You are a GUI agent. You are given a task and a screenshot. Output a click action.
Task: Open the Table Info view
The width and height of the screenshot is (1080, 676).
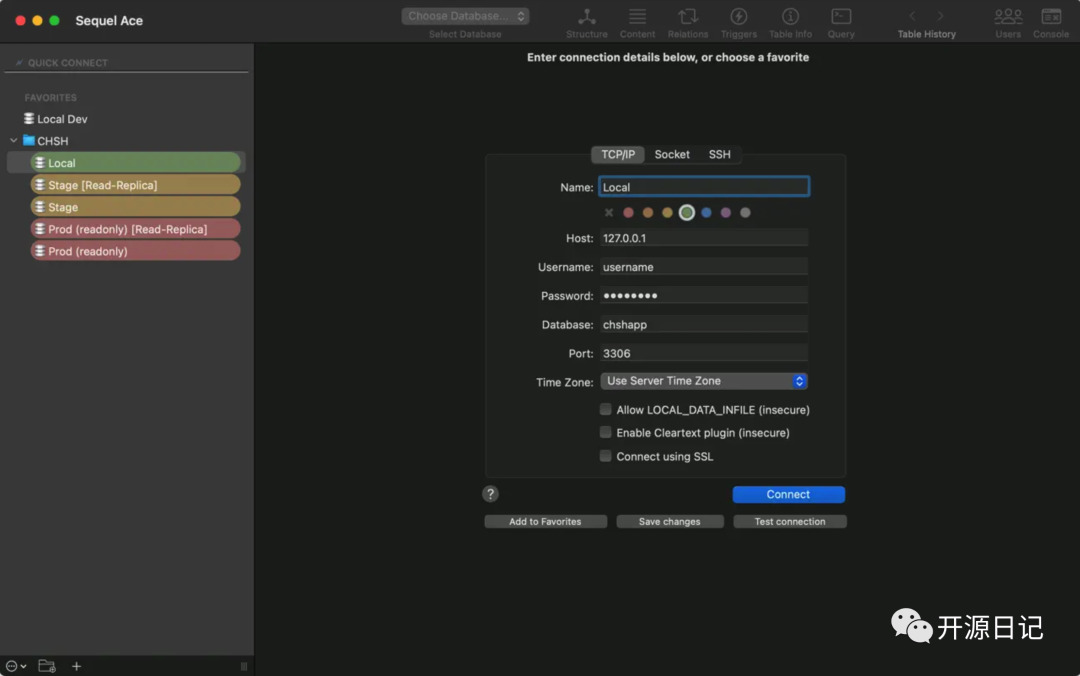click(x=790, y=22)
